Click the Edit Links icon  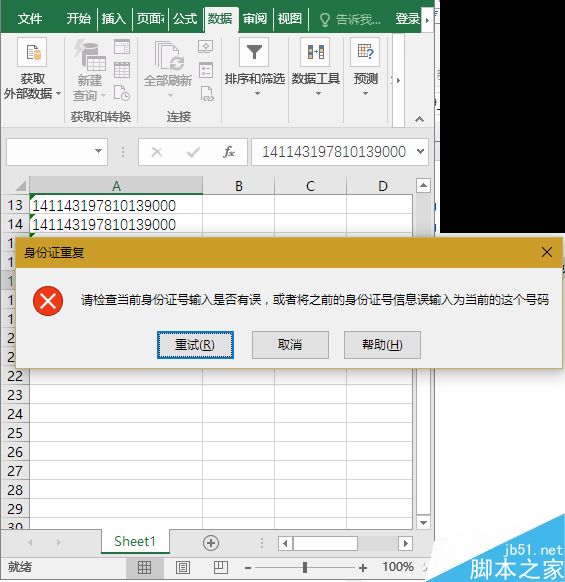207,93
